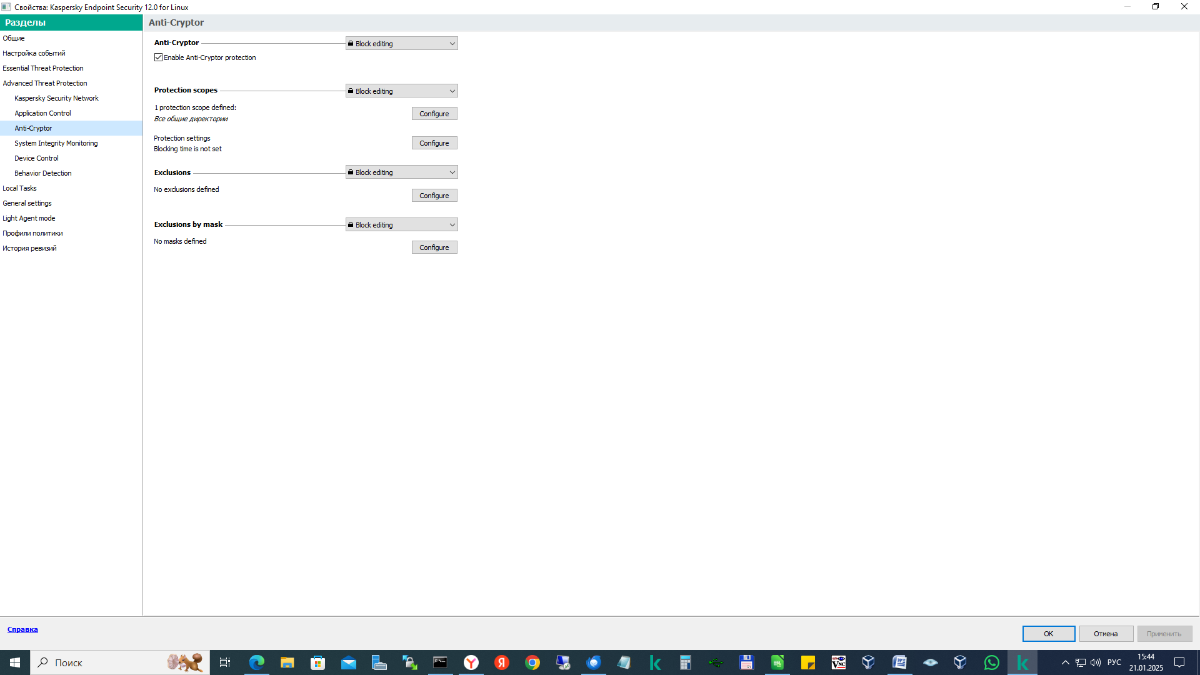This screenshot has width=1200, height=675.
Task: Click Configure under Exclusions by mask
Action: pos(434,247)
